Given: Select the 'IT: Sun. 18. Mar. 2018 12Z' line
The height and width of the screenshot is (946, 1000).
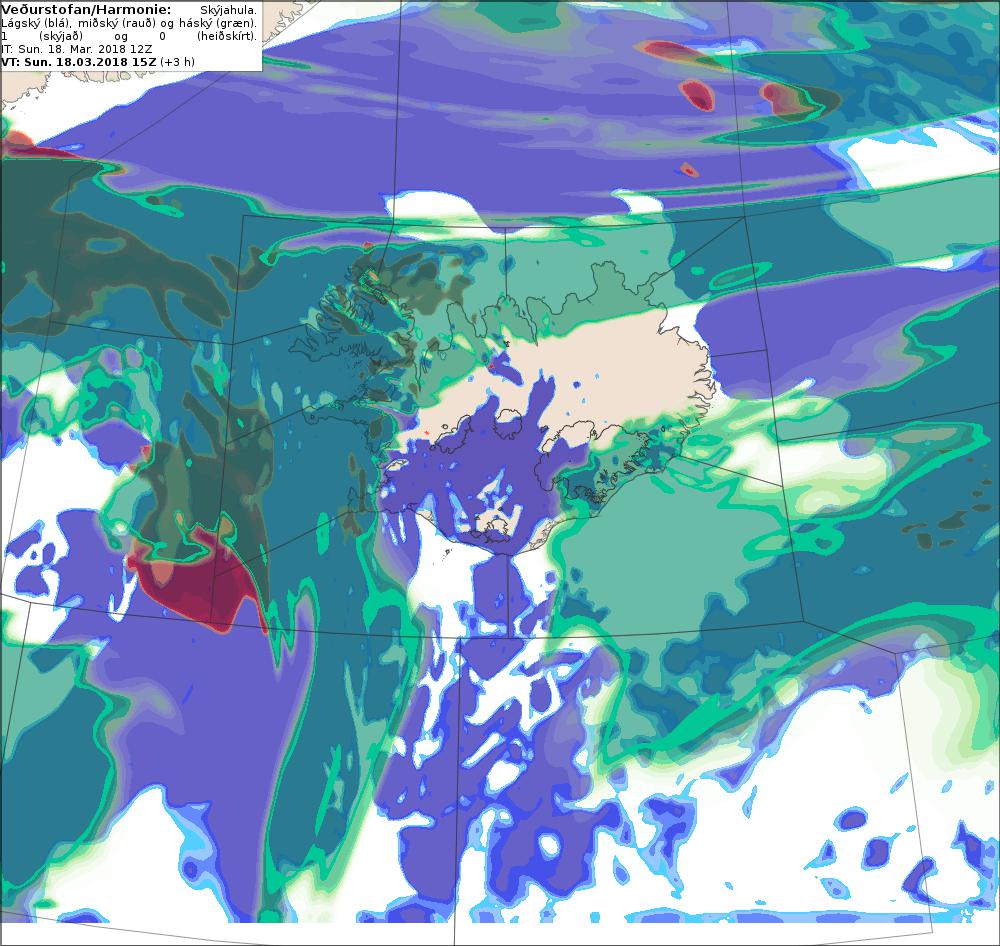Looking at the screenshot, I should point(77,49).
